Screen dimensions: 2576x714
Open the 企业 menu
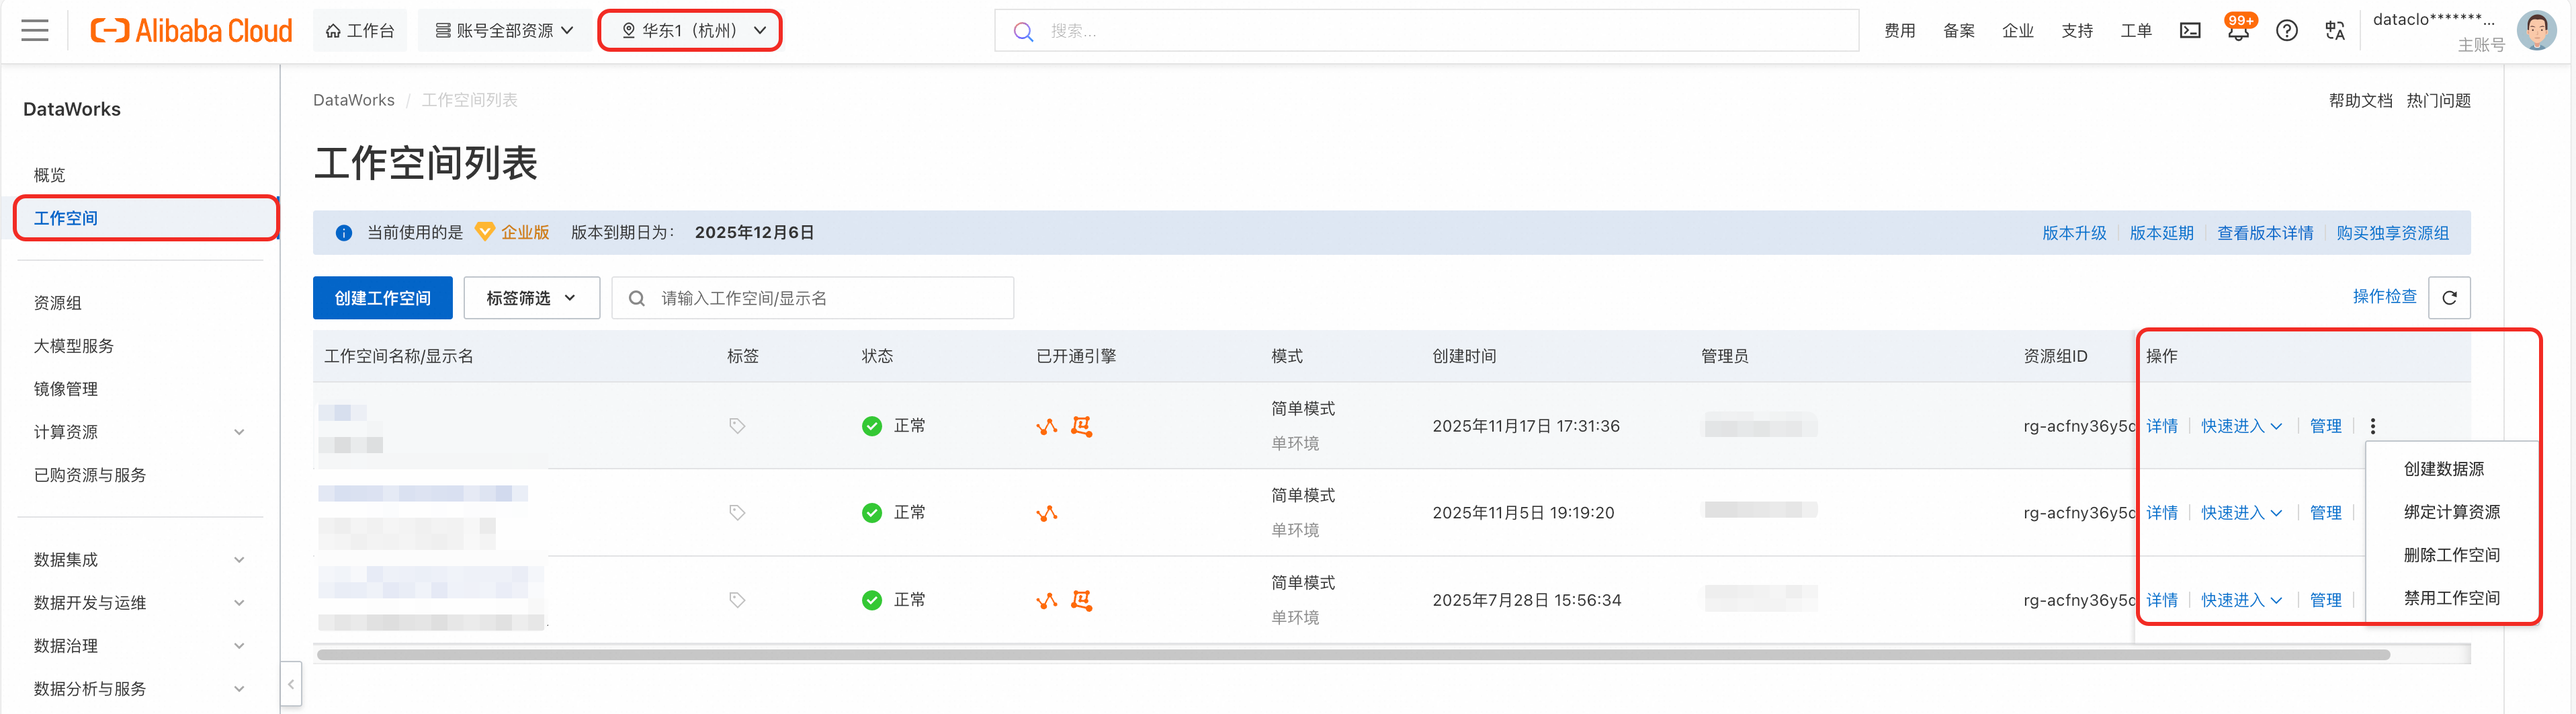click(x=2017, y=31)
